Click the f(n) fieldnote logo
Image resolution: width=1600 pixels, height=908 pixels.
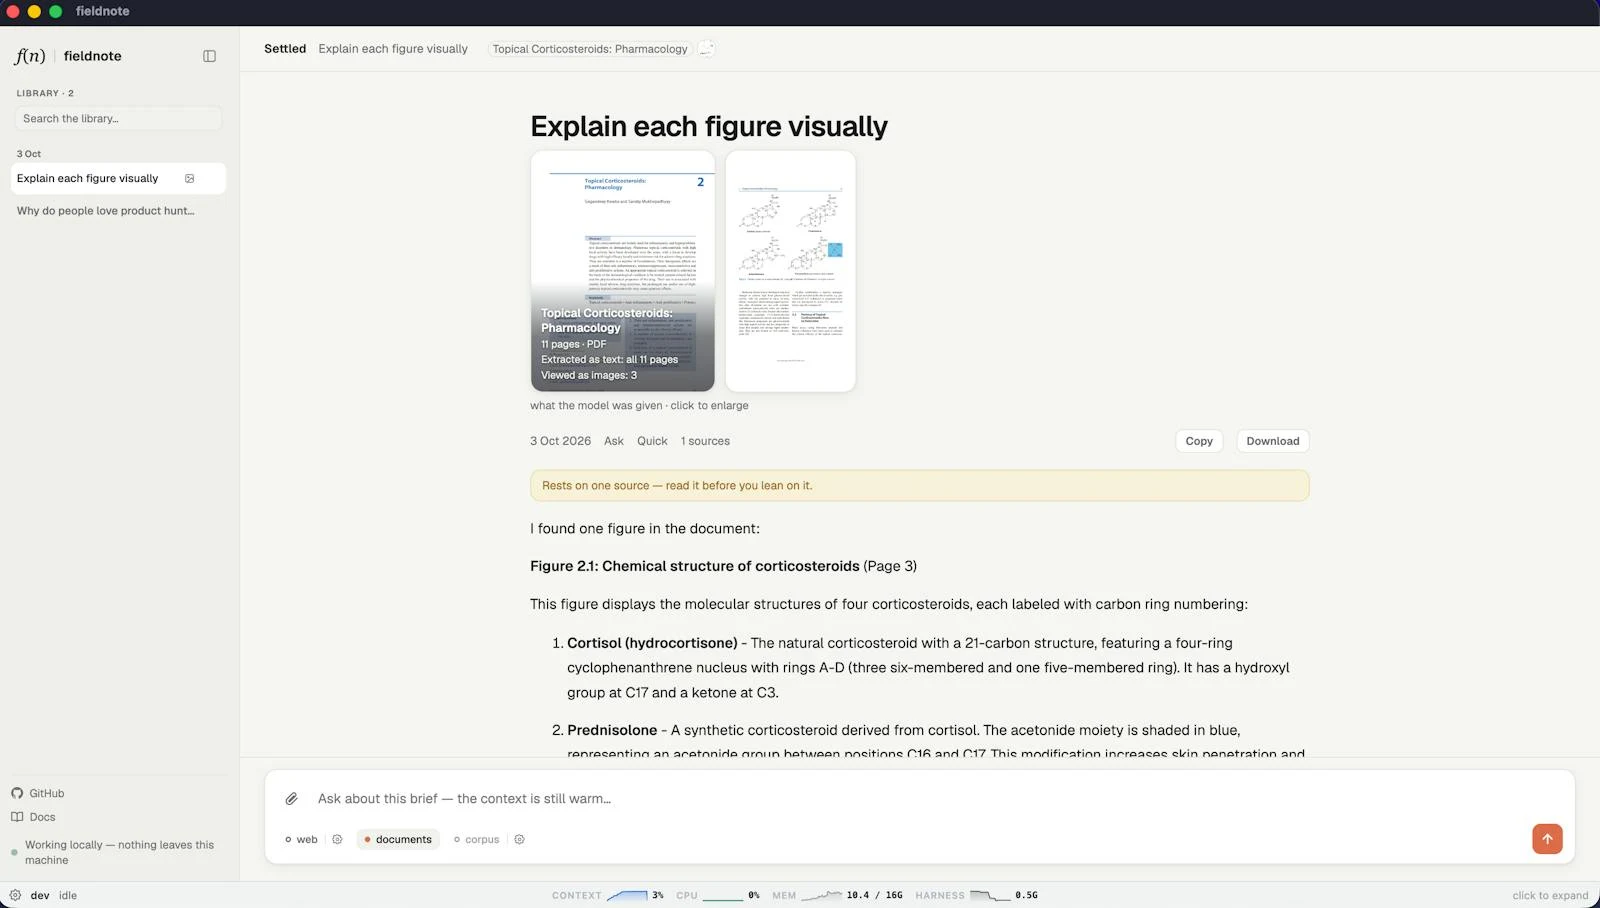[30, 56]
